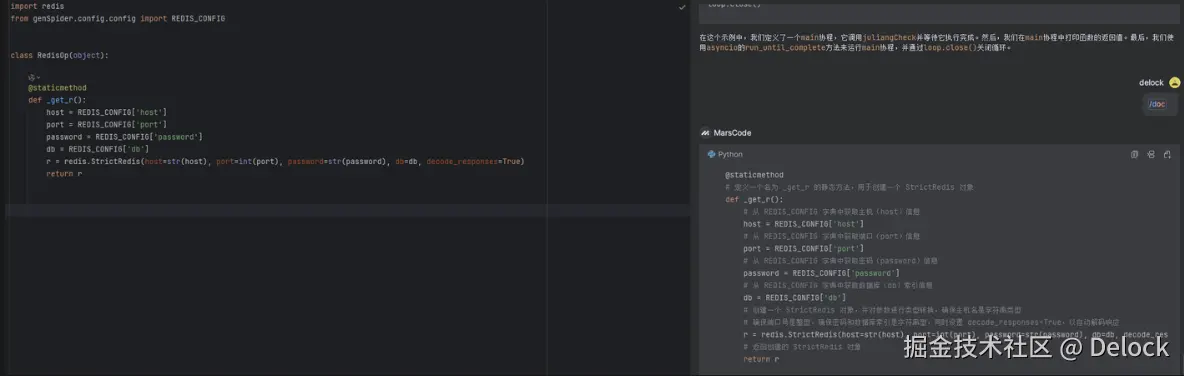Click 'def _get_r():' in the left editor
The height and width of the screenshot is (376, 1184).
tap(57, 100)
